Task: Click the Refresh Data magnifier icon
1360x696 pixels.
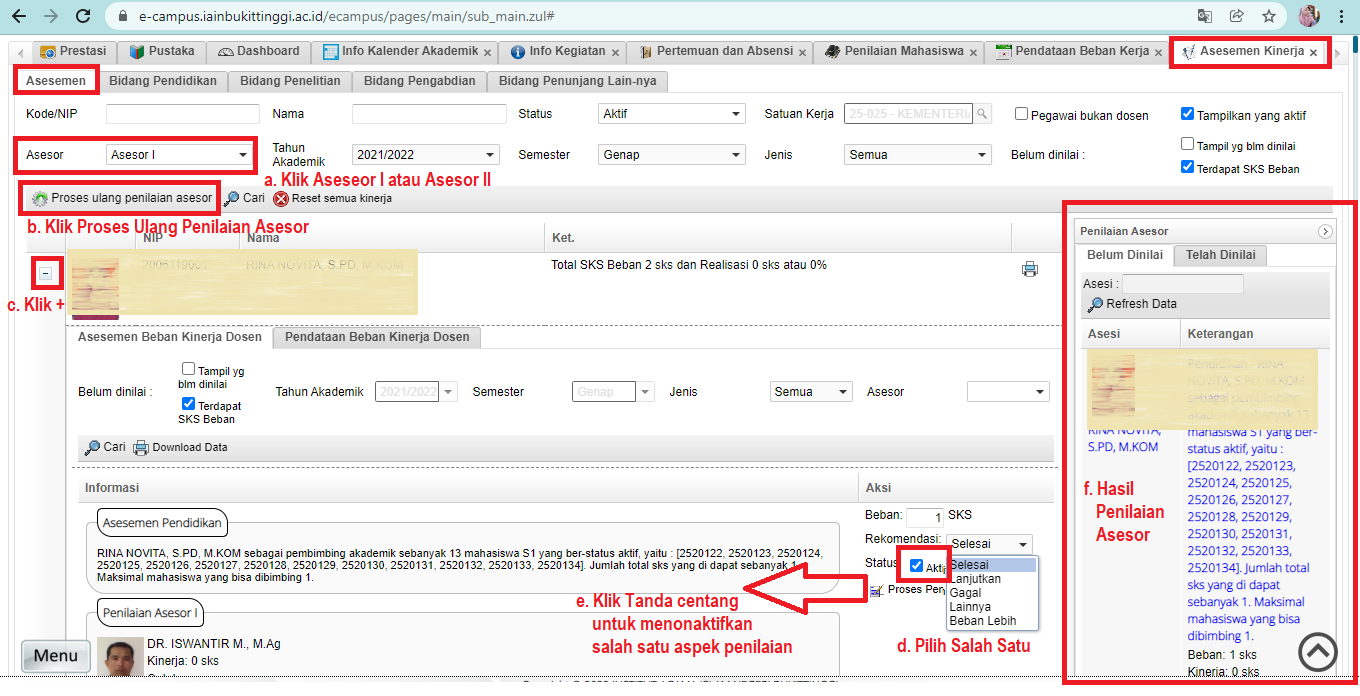Action: (1095, 304)
